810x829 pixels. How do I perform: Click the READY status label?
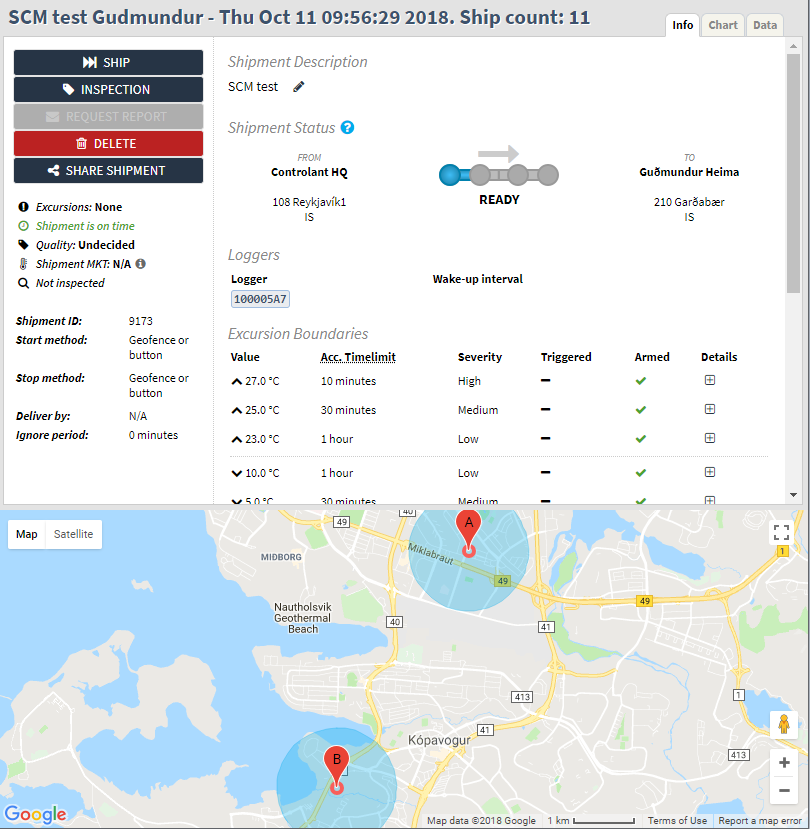[499, 200]
